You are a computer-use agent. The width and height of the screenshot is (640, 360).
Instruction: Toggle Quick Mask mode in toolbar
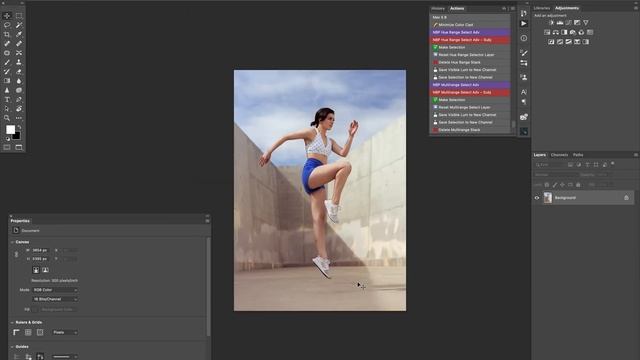pyautogui.click(x=7, y=147)
